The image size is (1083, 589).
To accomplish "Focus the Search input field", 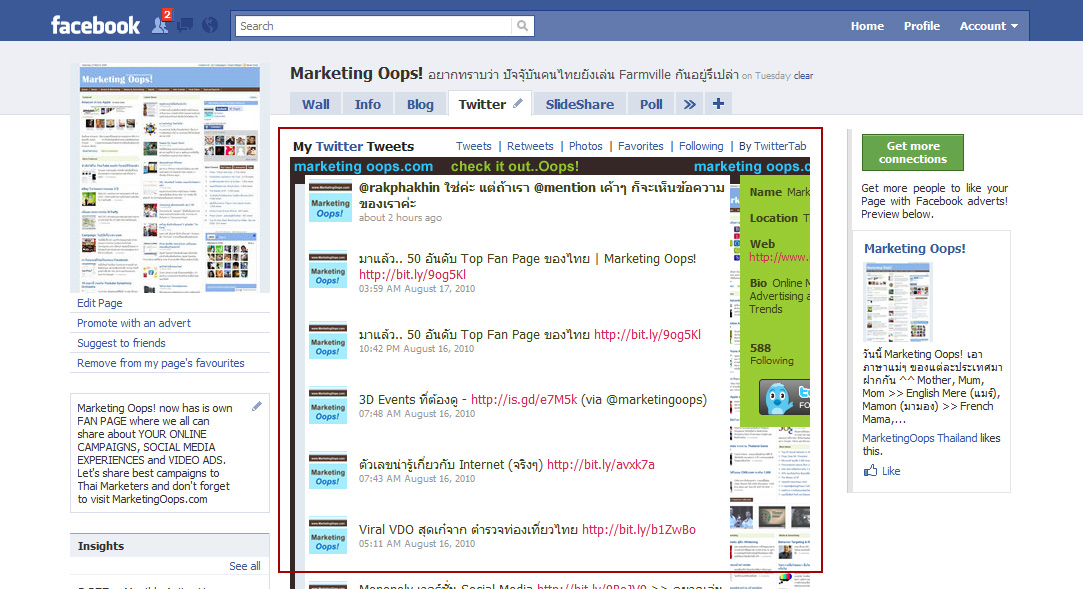I will point(374,26).
